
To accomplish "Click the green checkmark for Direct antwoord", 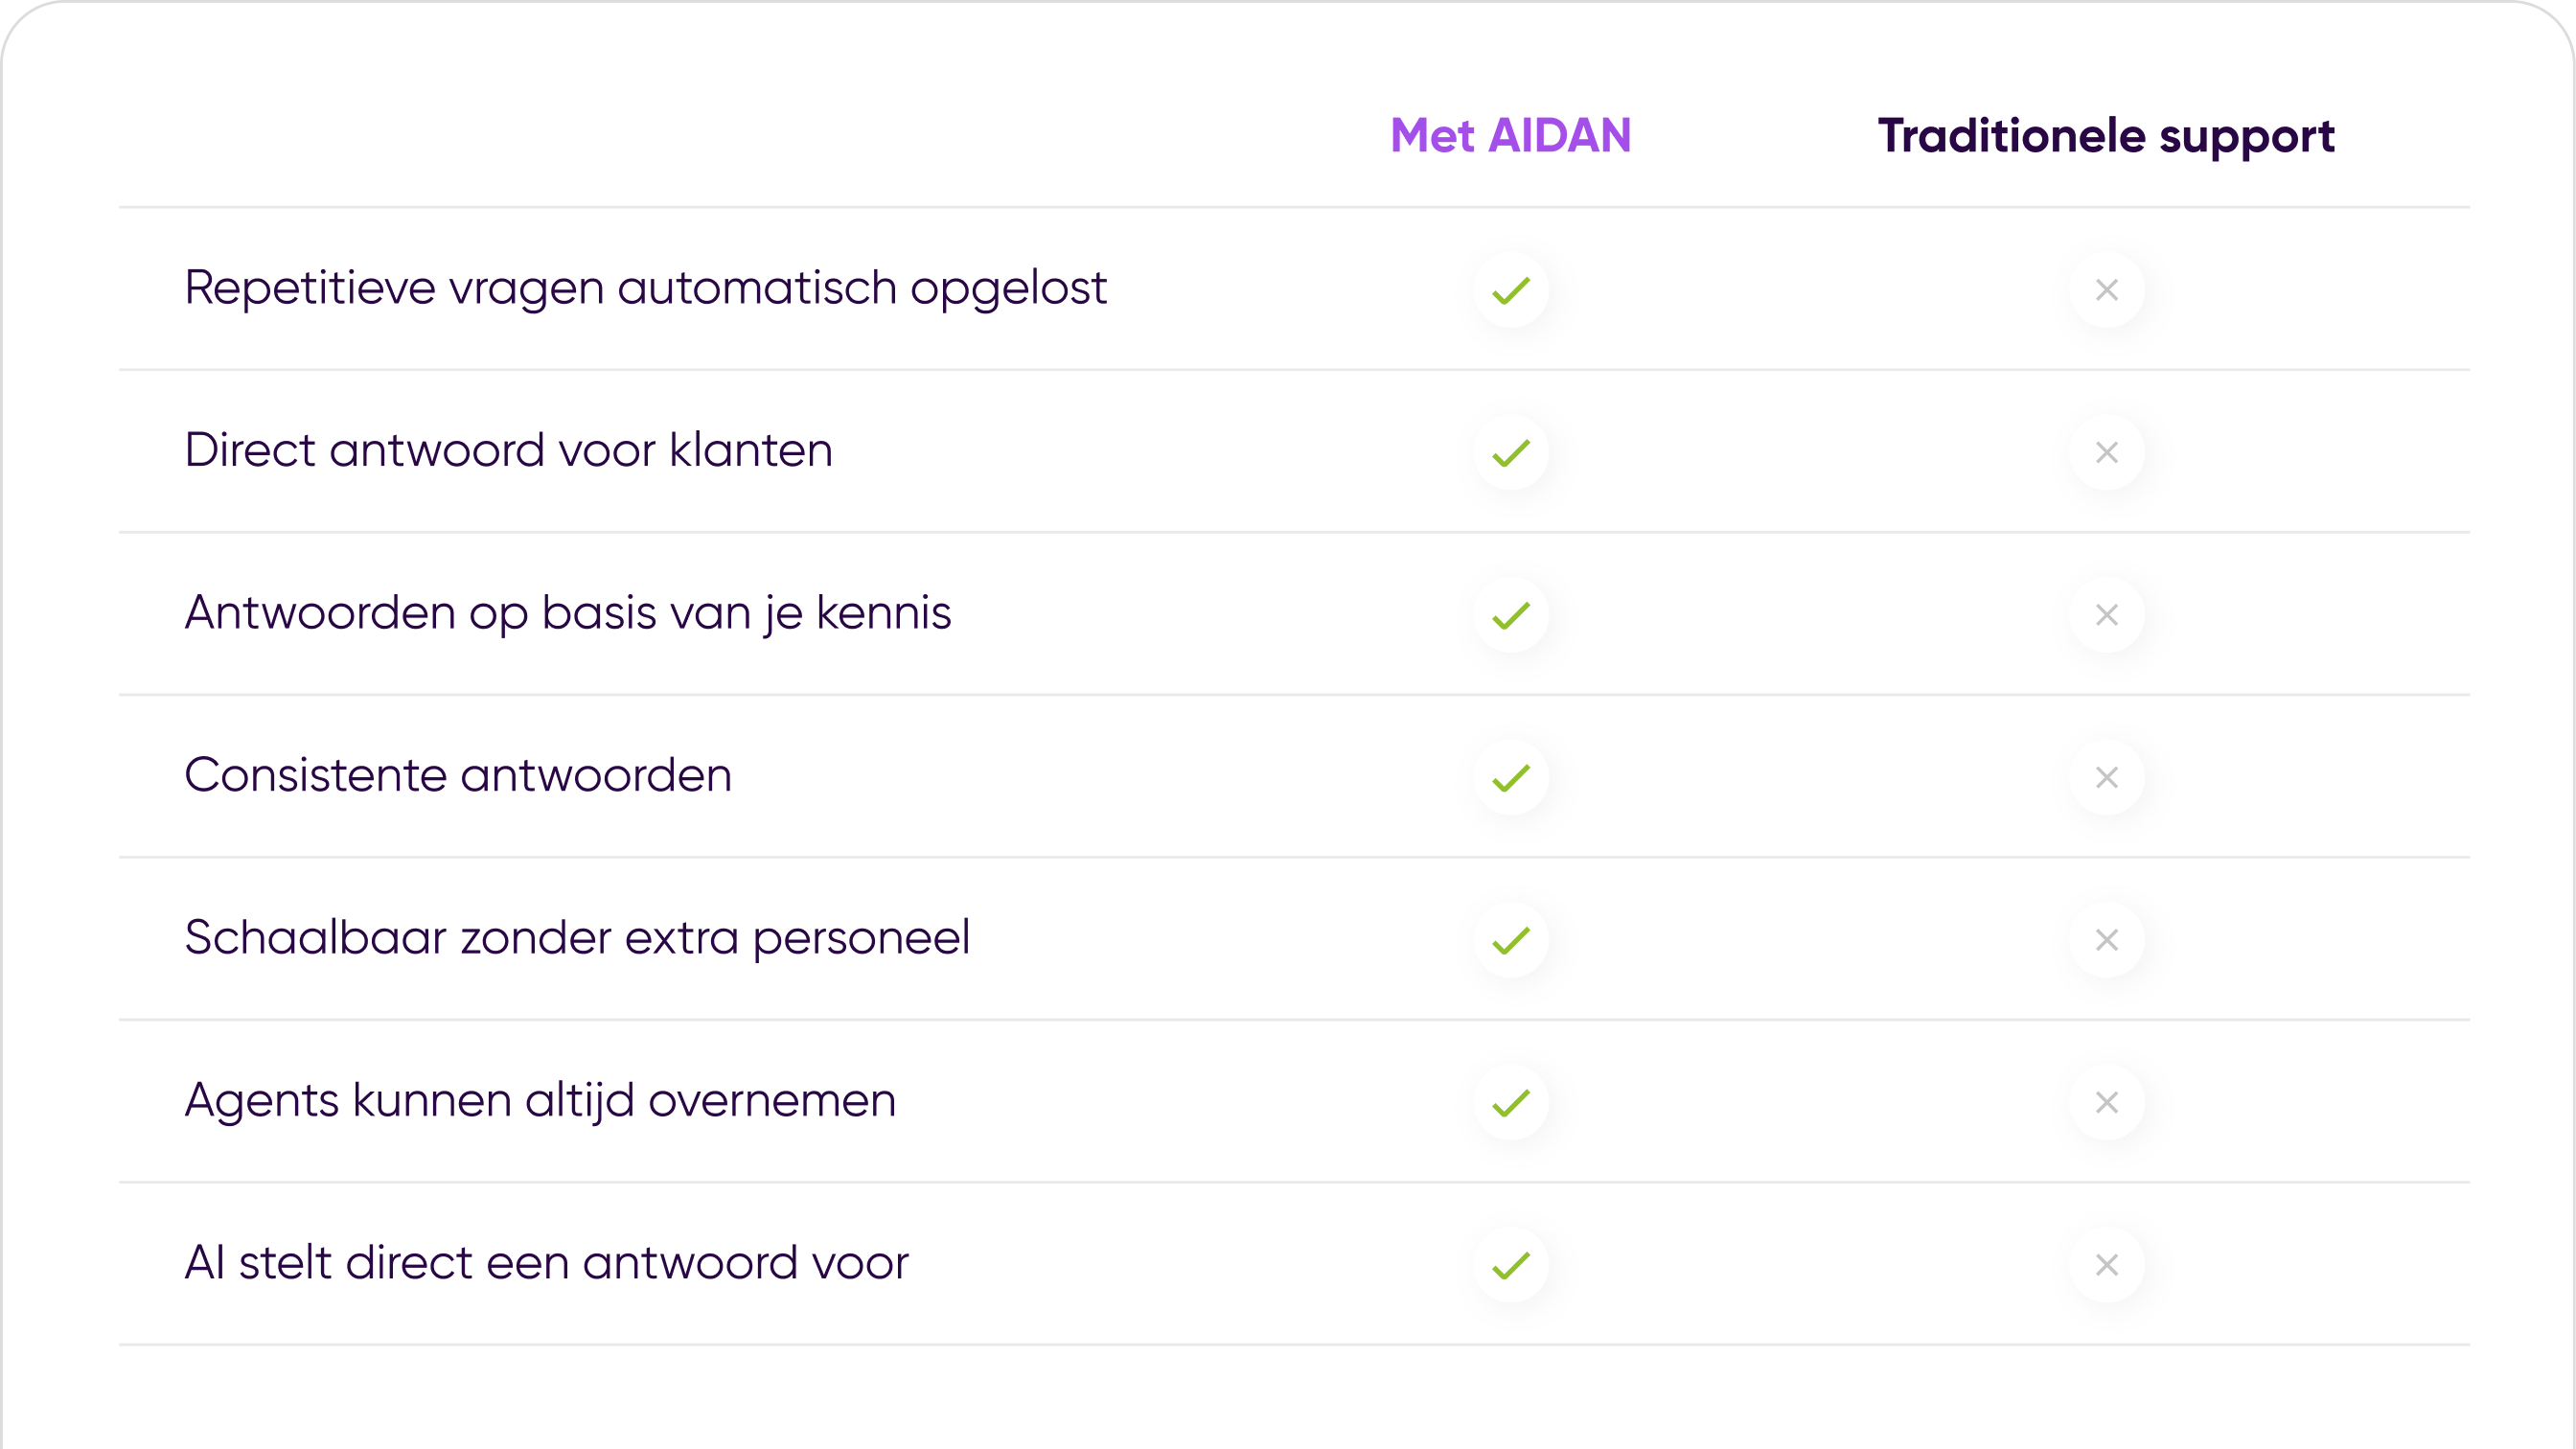I will pyautogui.click(x=1511, y=453).
